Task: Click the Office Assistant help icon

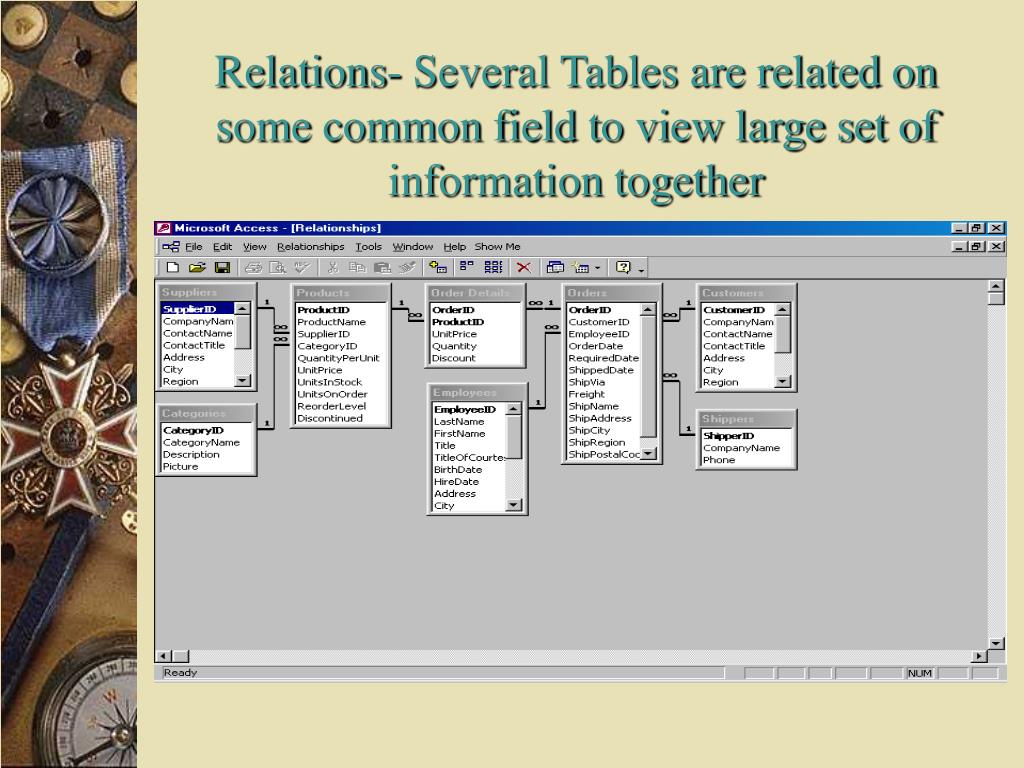Action: pyautogui.click(x=624, y=267)
